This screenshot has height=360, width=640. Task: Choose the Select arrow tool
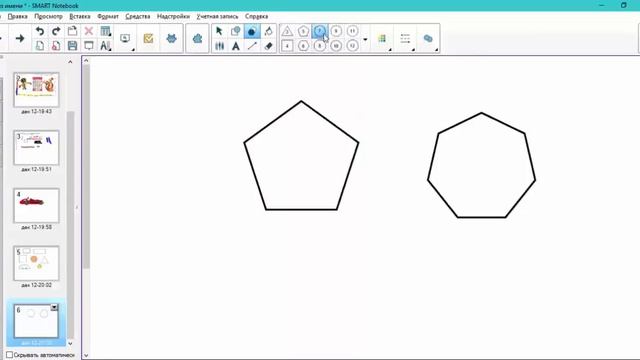219,31
